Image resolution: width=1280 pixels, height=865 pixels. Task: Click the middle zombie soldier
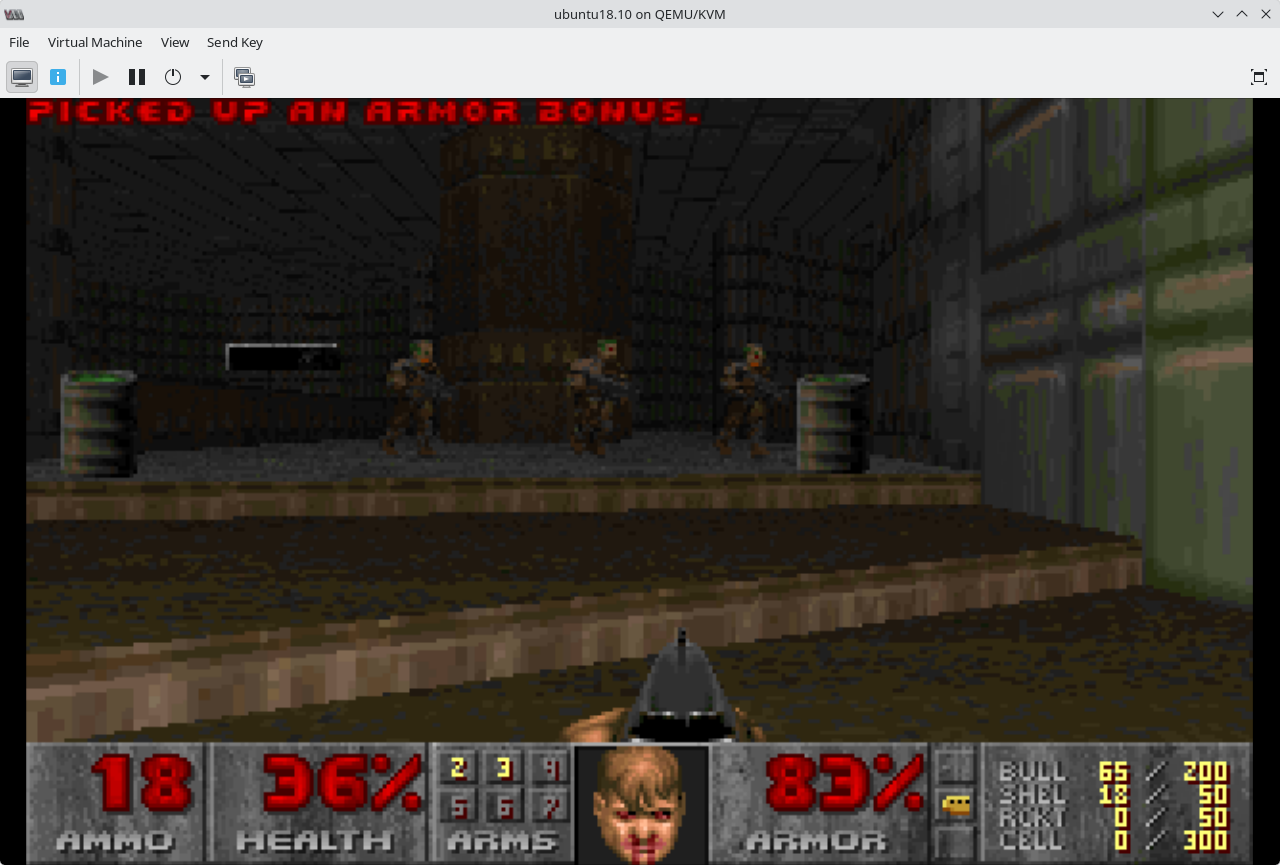[x=598, y=397]
